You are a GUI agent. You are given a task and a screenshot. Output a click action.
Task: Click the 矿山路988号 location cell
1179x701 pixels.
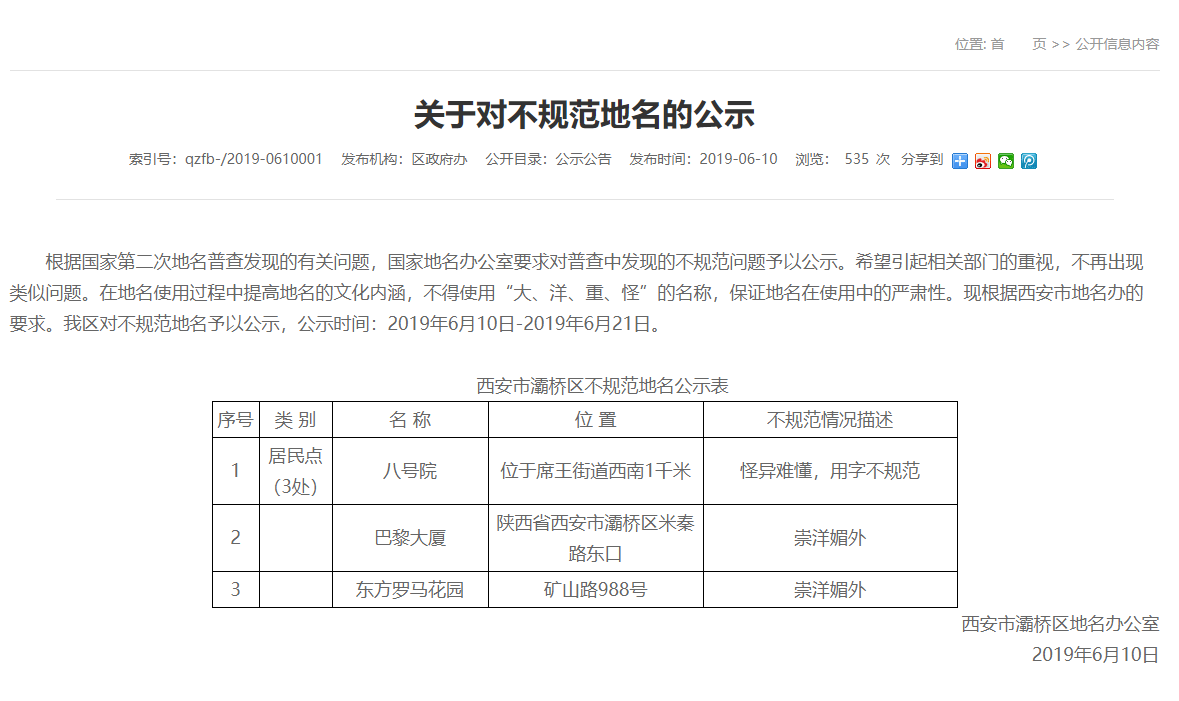click(x=595, y=590)
